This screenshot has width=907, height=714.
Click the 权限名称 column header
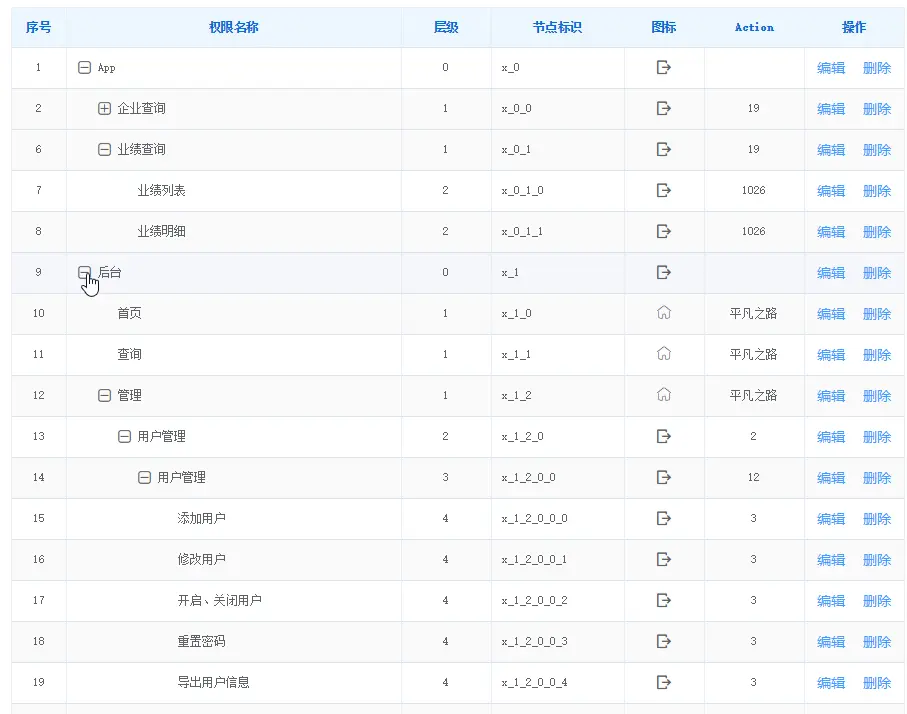[x=234, y=27]
